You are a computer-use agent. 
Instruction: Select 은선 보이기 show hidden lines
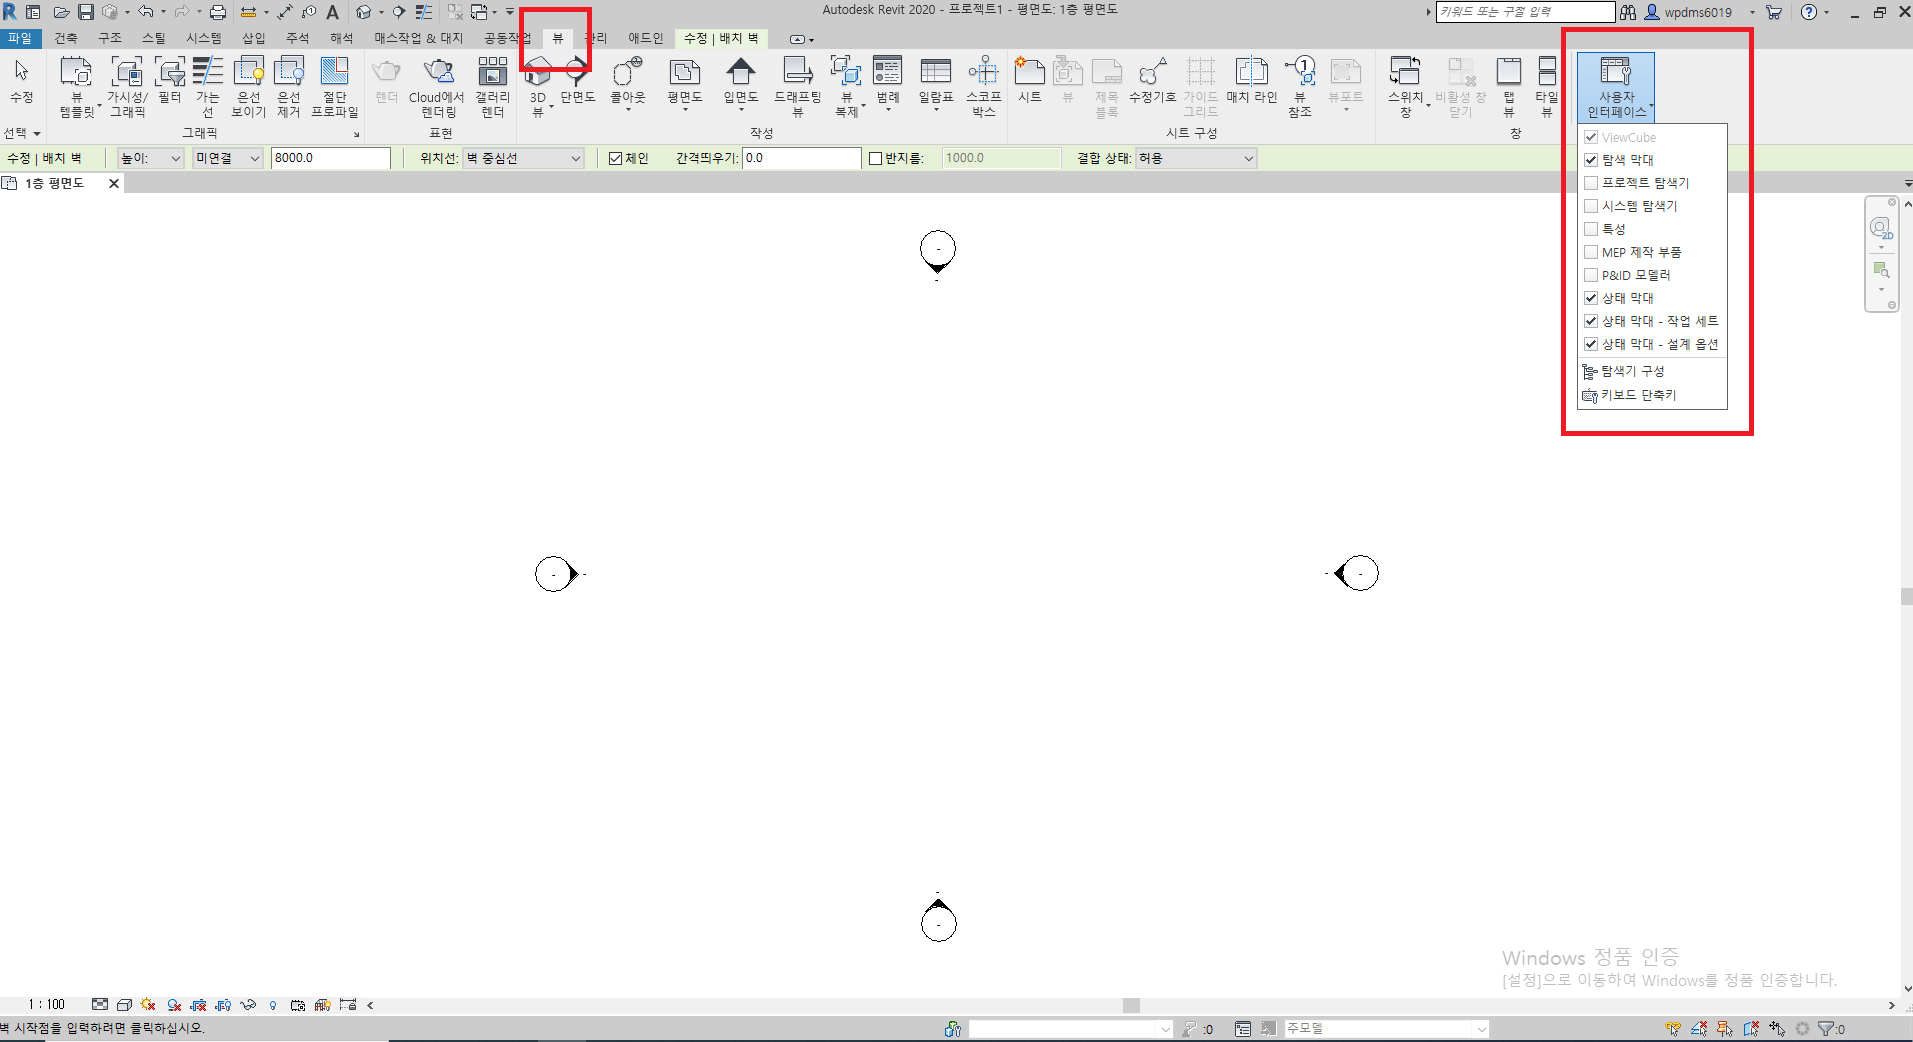(248, 88)
